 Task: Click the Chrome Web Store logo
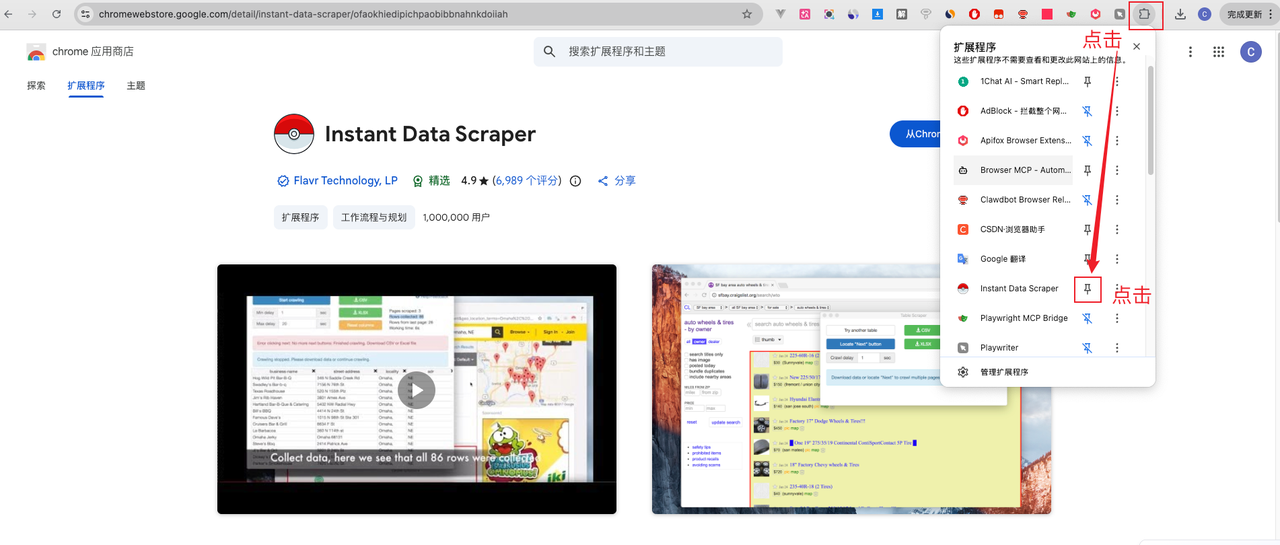pos(36,52)
